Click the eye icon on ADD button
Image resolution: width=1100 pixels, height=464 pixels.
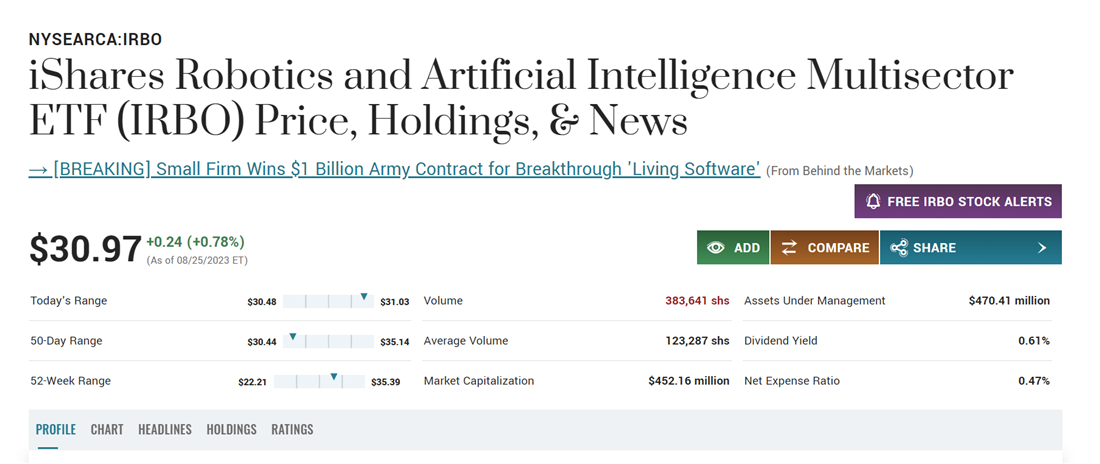pyautogui.click(x=715, y=248)
